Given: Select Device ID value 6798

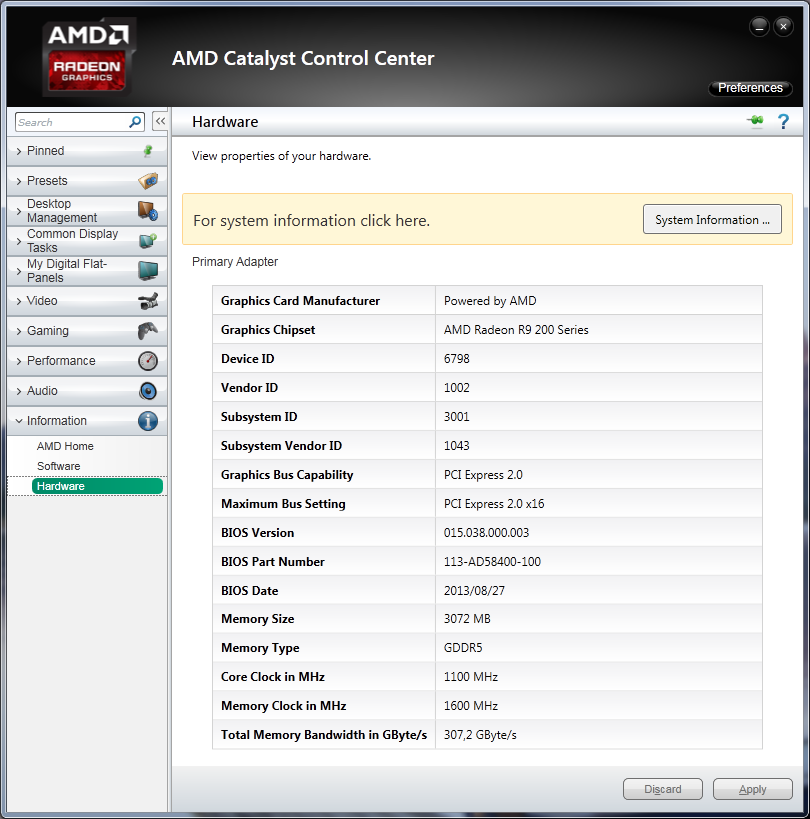Looking at the screenshot, I should 456,359.
